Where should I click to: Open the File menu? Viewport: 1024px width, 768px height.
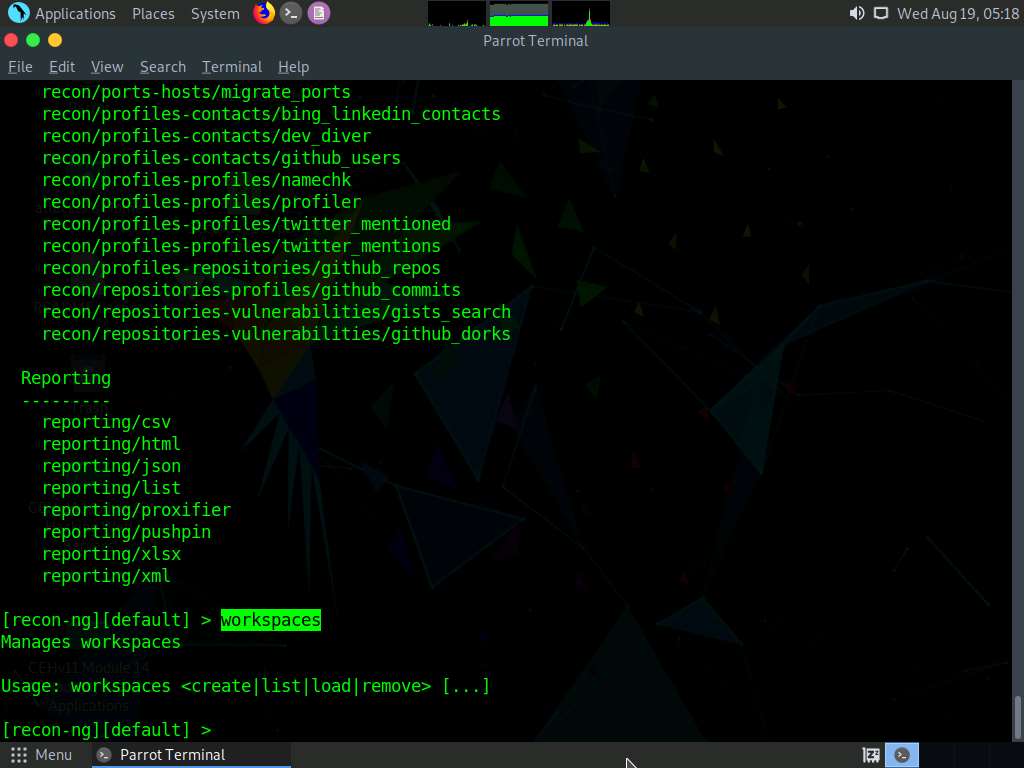tap(20, 67)
